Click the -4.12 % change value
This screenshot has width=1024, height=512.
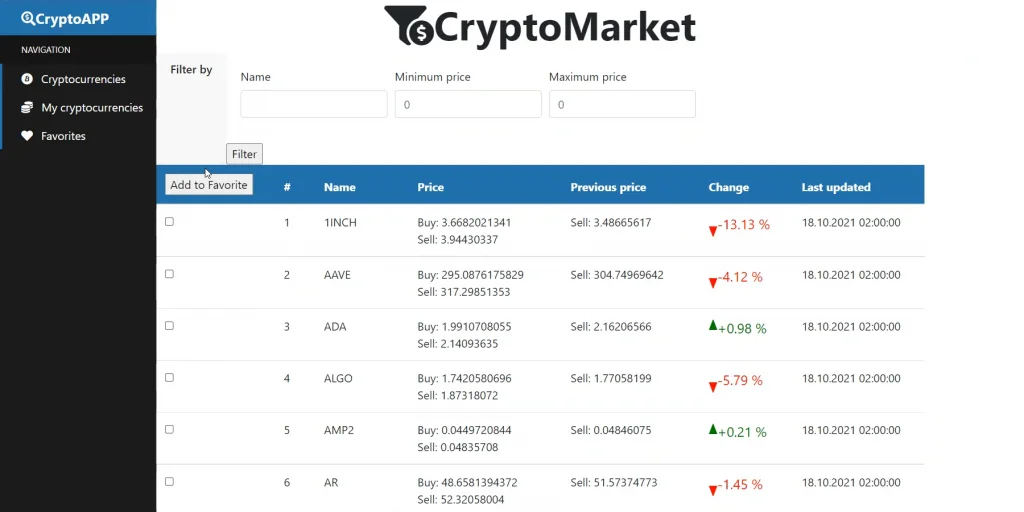tap(740, 277)
